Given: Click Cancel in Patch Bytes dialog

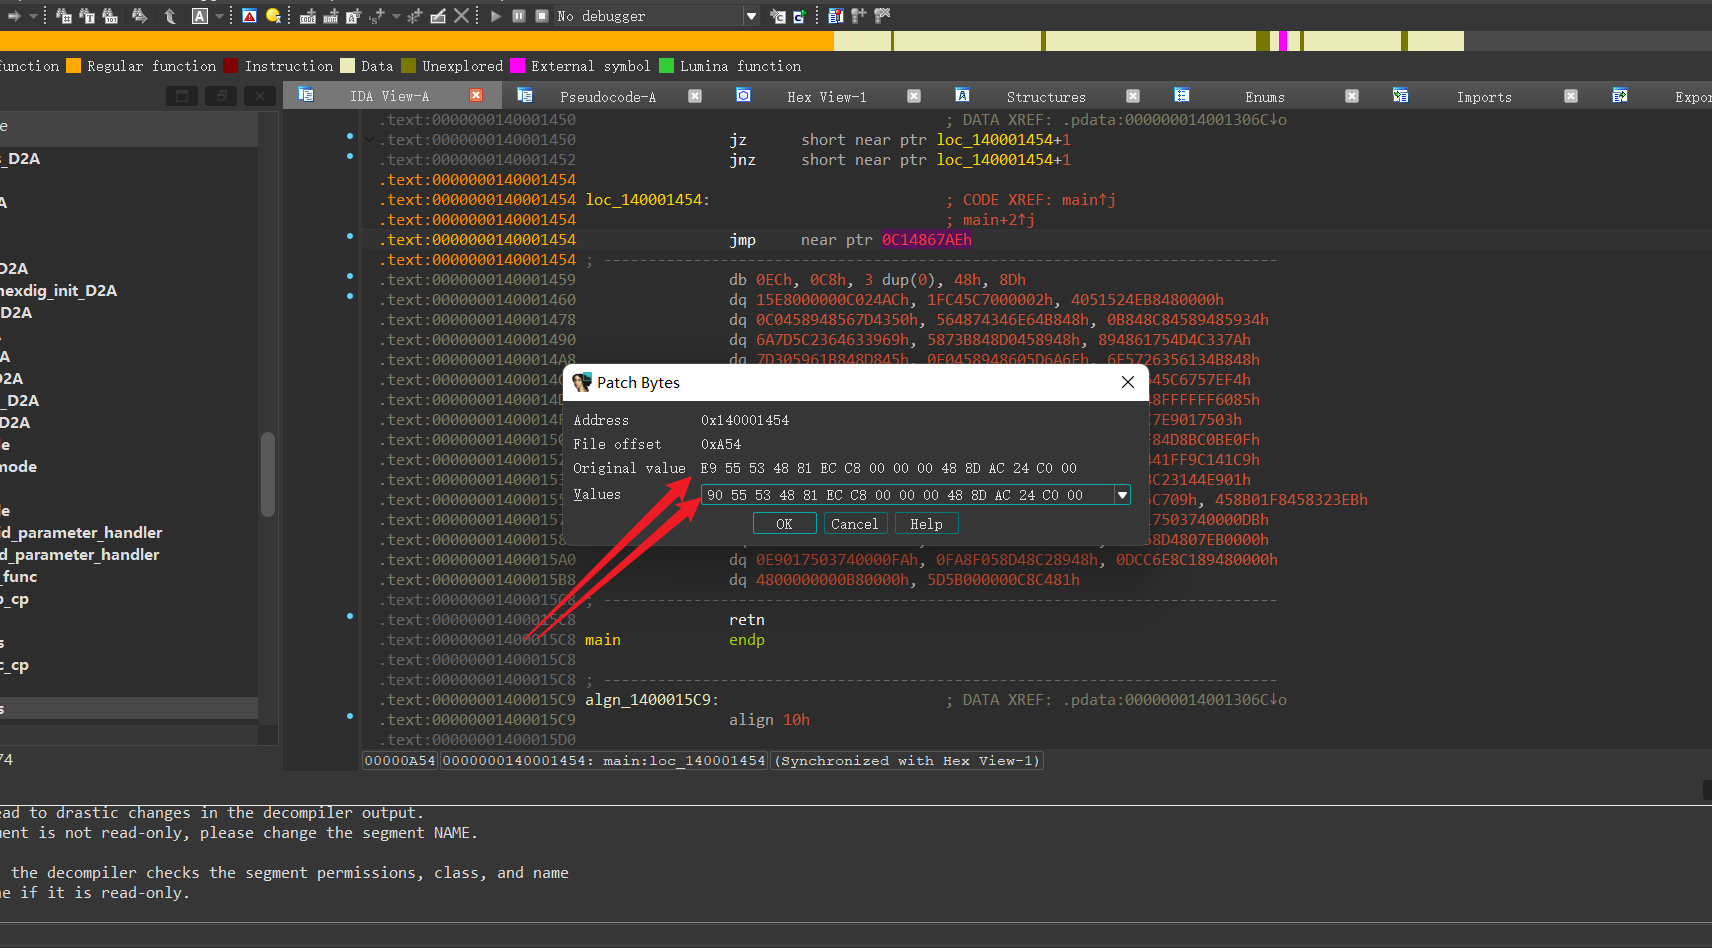Looking at the screenshot, I should pos(854,524).
